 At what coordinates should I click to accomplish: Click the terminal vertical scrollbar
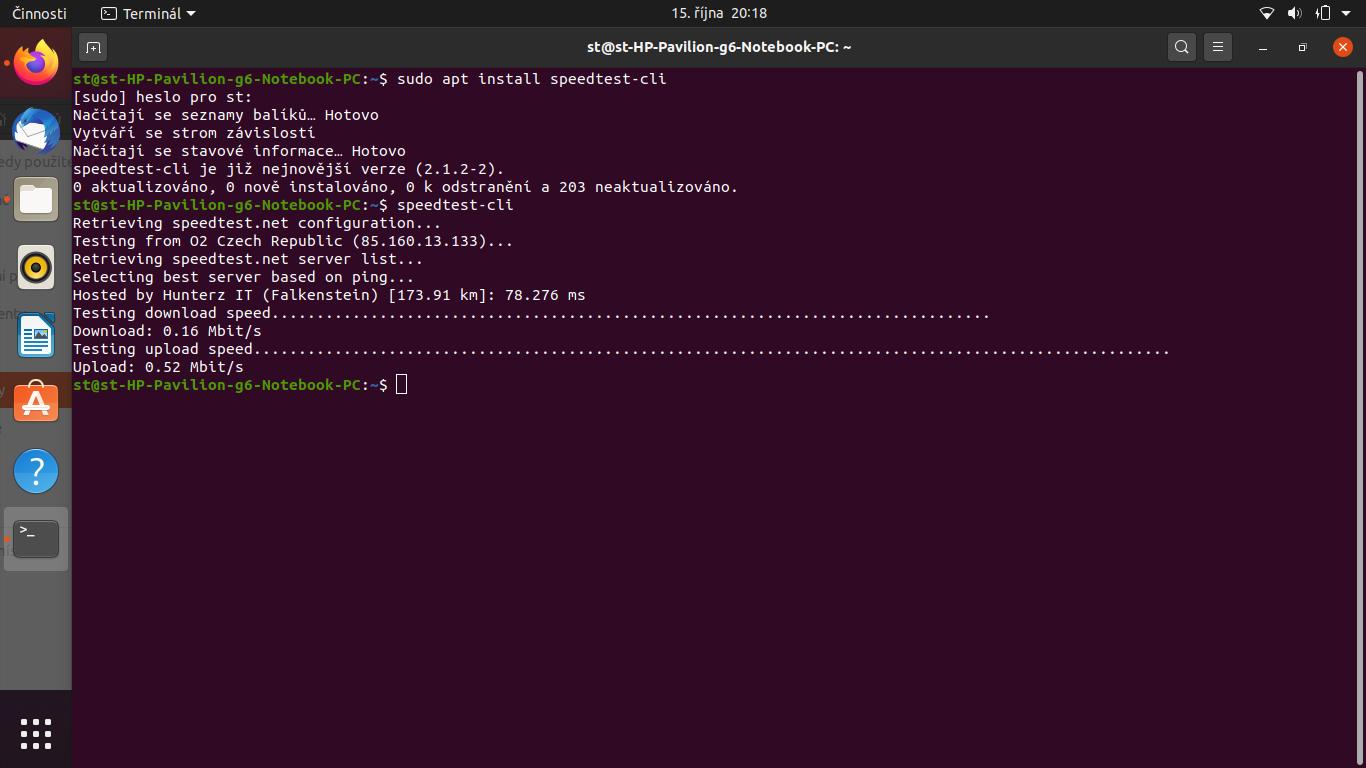click(x=1360, y=400)
